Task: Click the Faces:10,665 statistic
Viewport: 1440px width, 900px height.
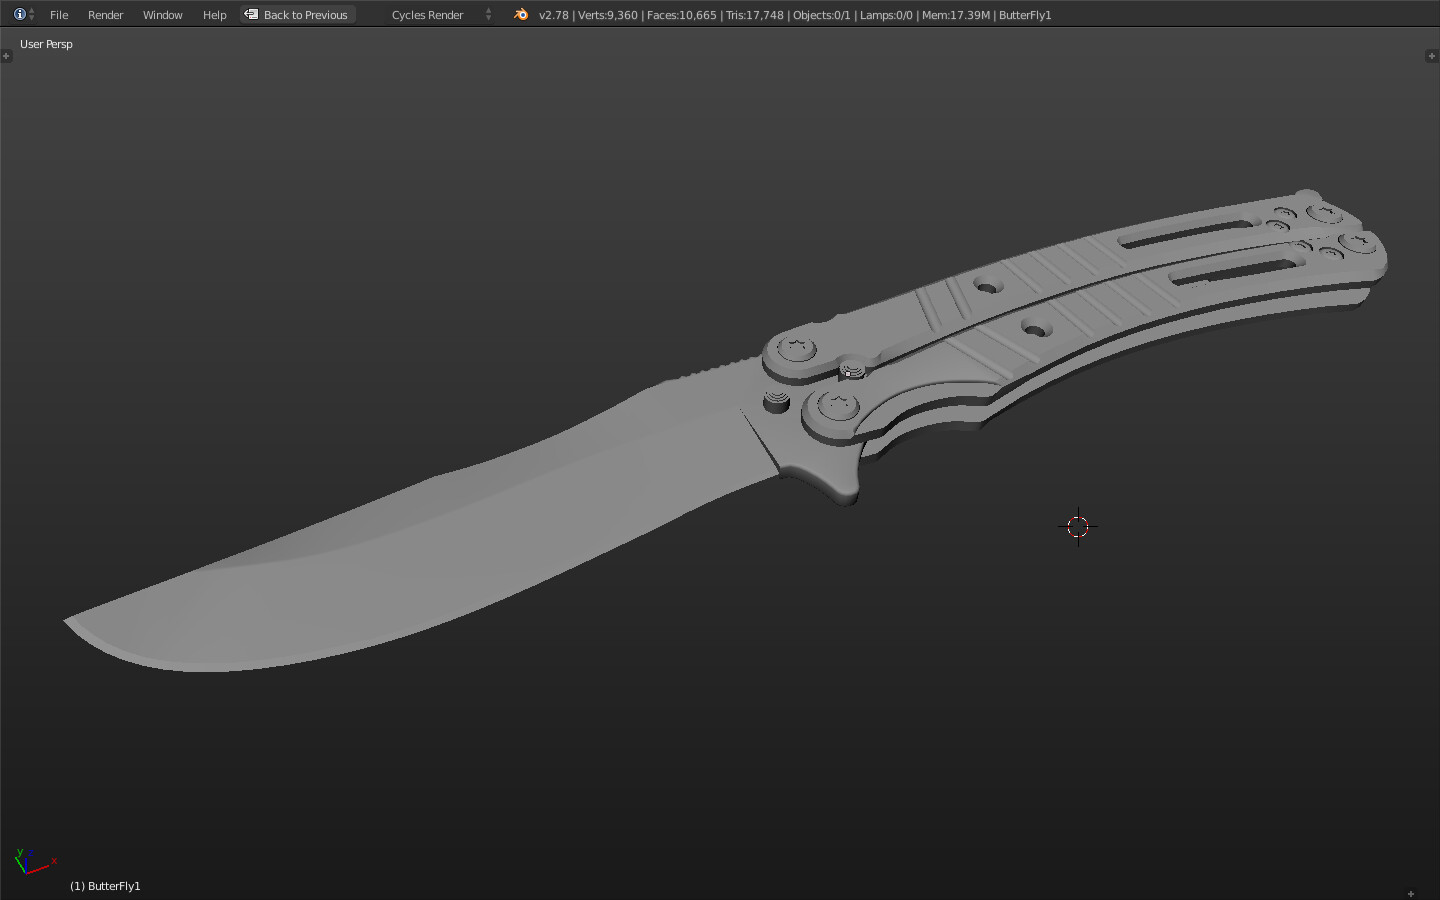Action: 681,15
